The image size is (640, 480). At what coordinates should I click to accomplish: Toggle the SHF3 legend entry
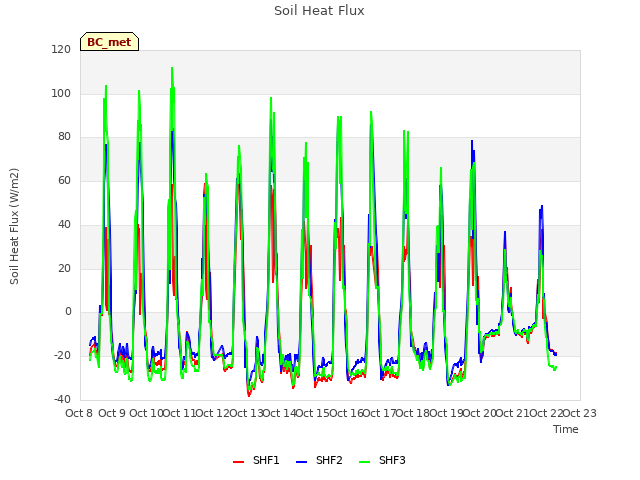(x=382, y=461)
